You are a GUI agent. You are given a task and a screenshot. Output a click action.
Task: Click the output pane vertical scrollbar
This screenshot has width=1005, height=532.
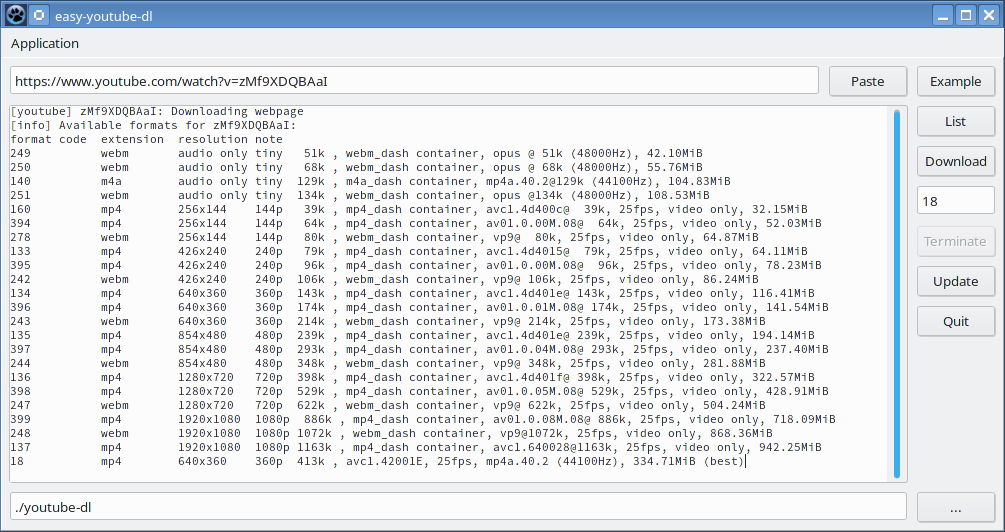click(x=897, y=293)
